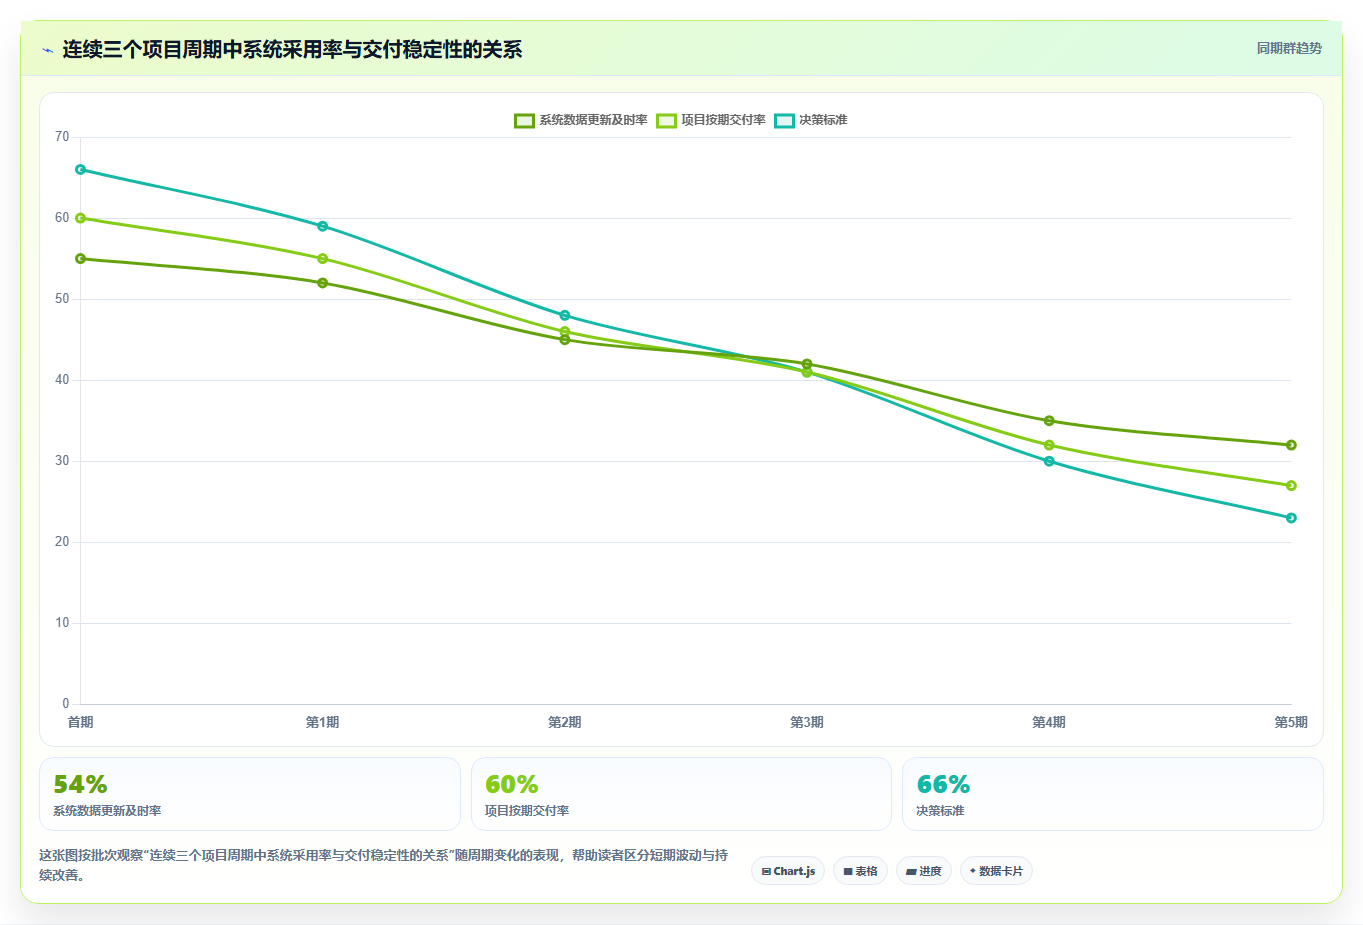1363x925 pixels.
Task: Click the 第5期 x-axis label
Action: [x=1291, y=722]
